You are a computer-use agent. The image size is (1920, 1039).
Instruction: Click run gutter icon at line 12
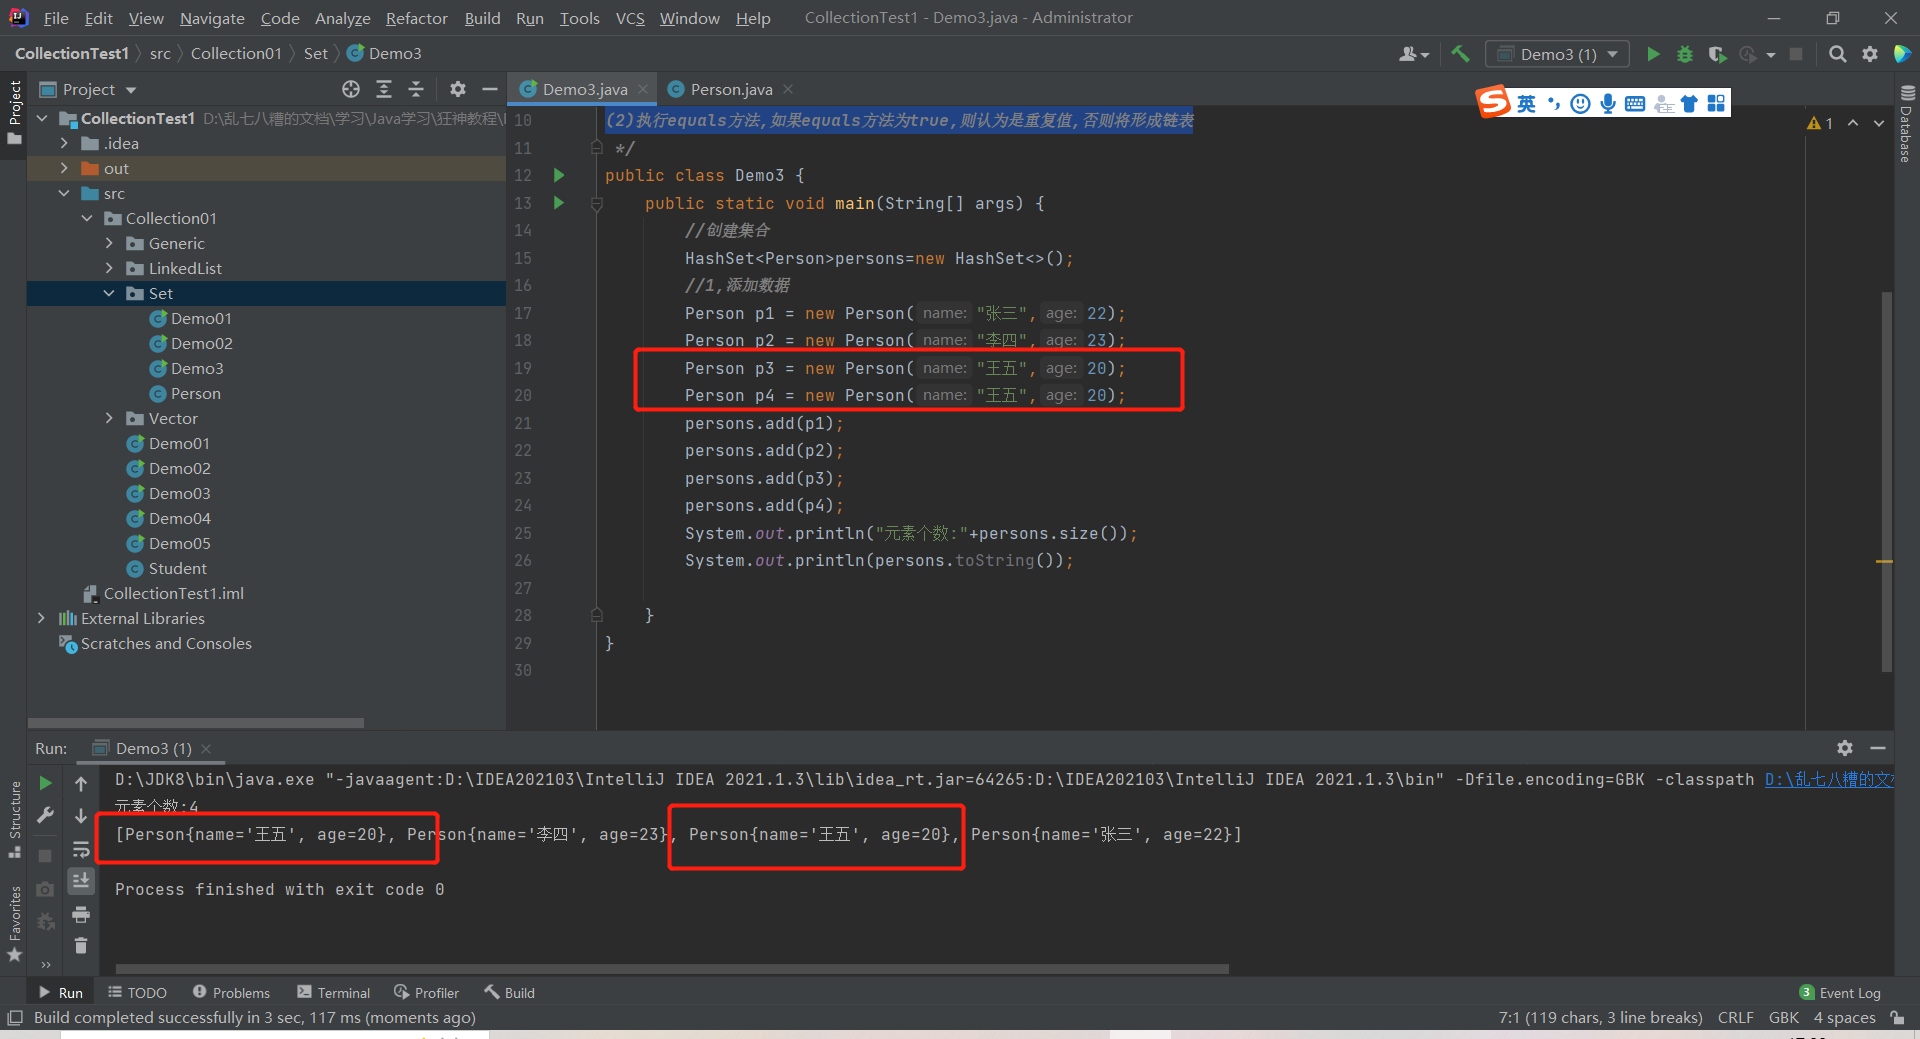tap(559, 175)
